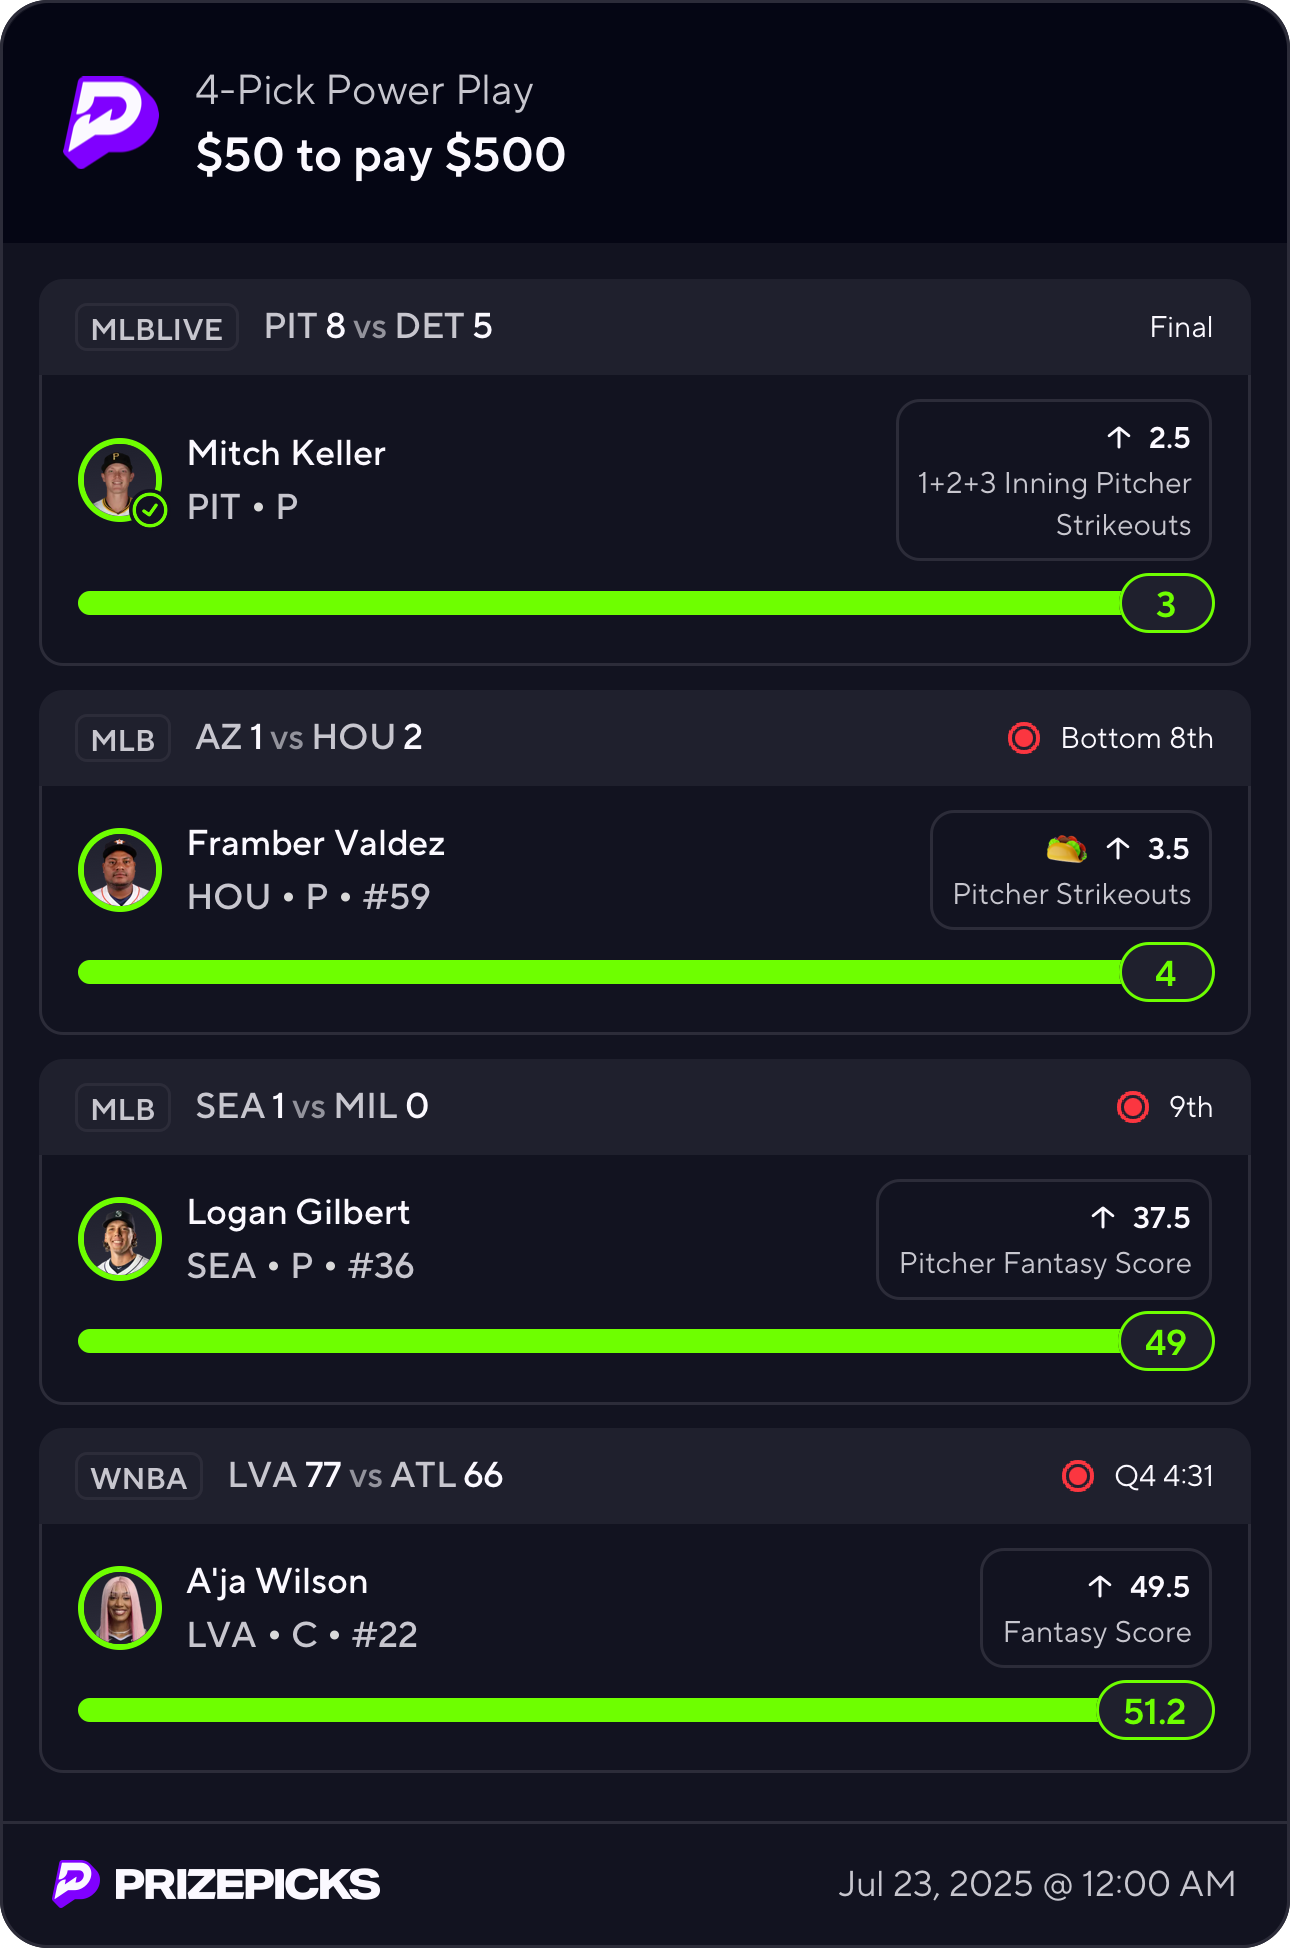Click the PrizePicks footer logo icon
Screen dimensions: 1290x1949
(x=76, y=1883)
